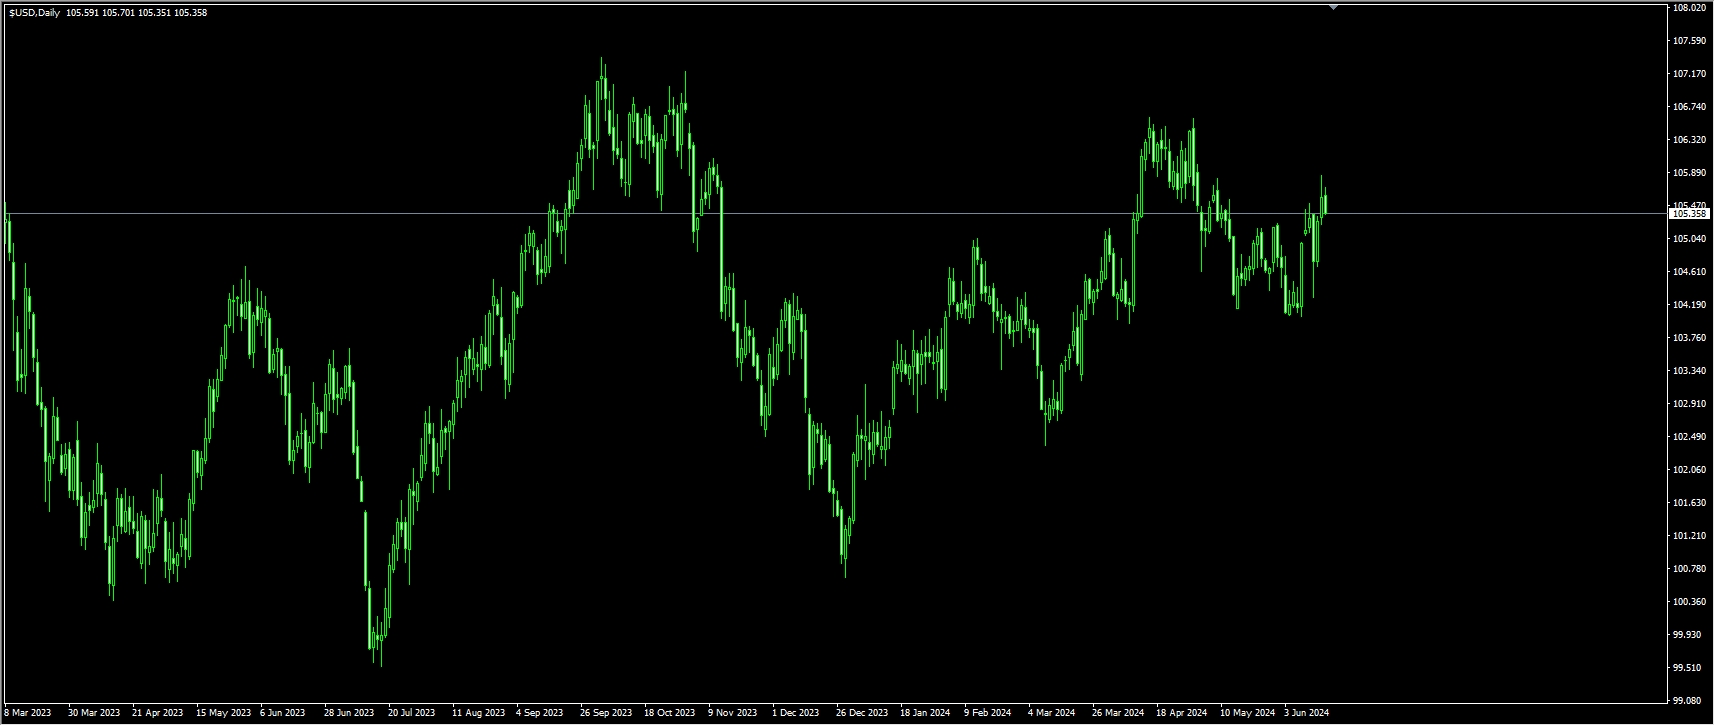Click the 100.360 price axis label
Screen dimensions: 1715x726
coord(1689,602)
